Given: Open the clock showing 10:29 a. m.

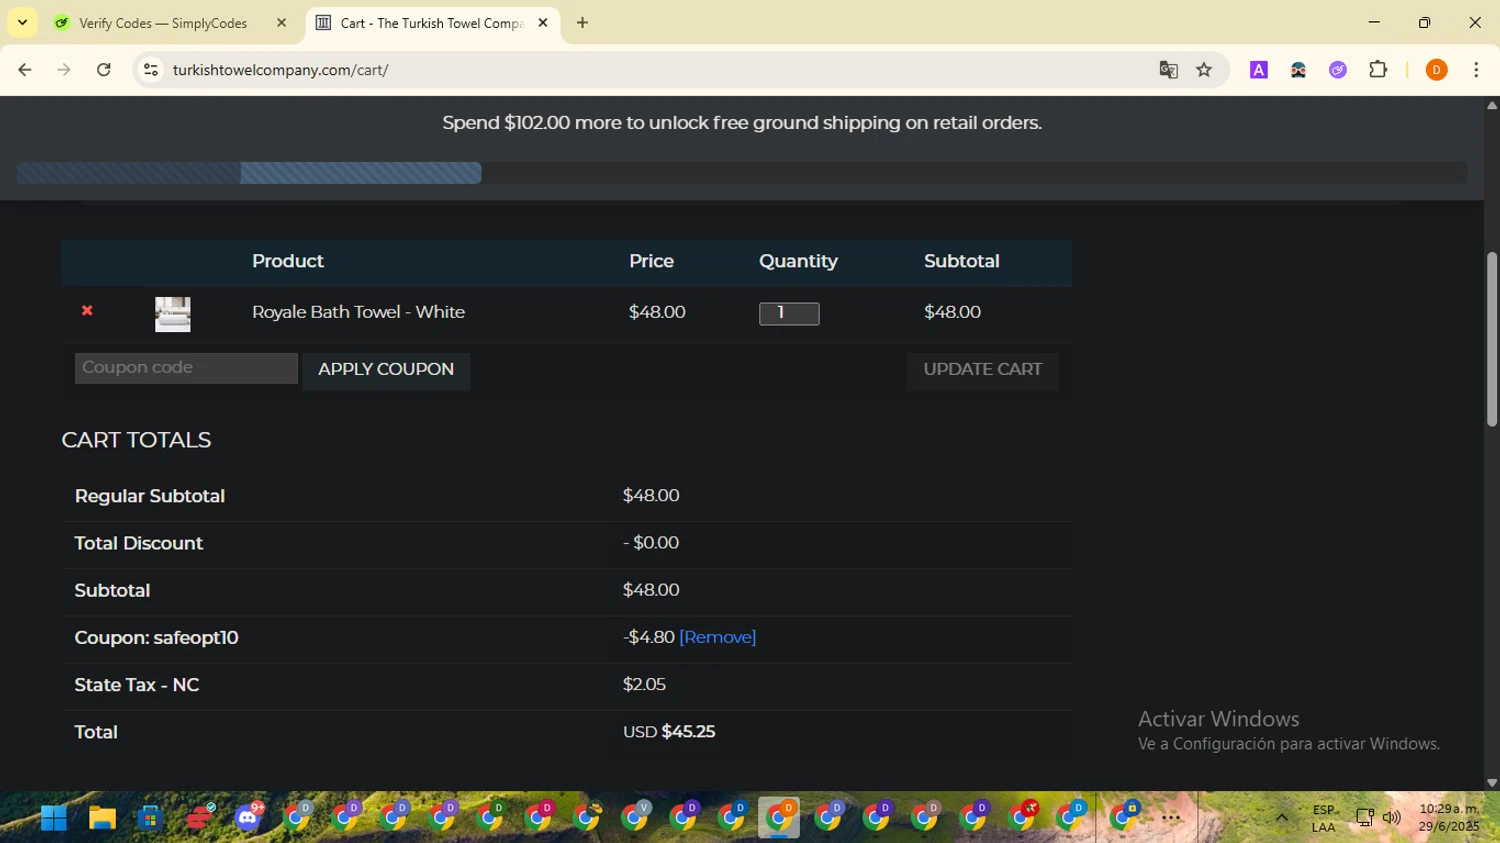Looking at the screenshot, I should 1449,818.
